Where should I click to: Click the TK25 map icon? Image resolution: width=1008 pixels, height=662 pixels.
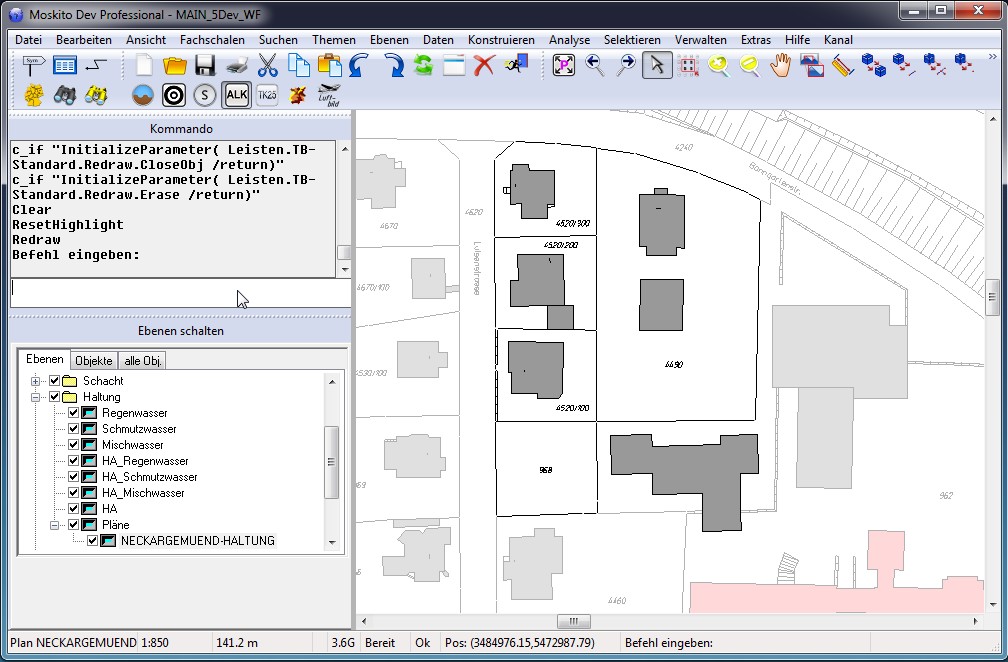[x=267, y=95]
